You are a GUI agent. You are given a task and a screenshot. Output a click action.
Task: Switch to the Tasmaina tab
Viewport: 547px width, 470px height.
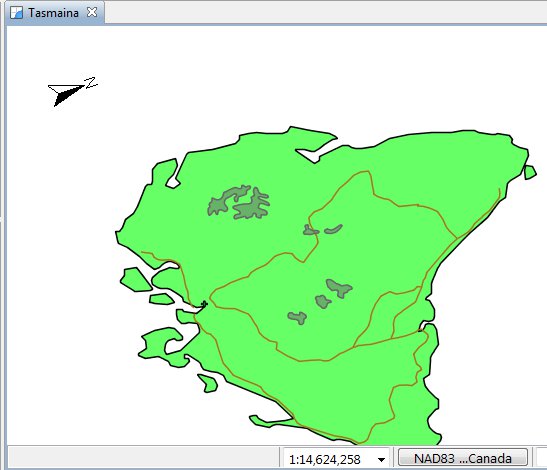[x=53, y=13]
